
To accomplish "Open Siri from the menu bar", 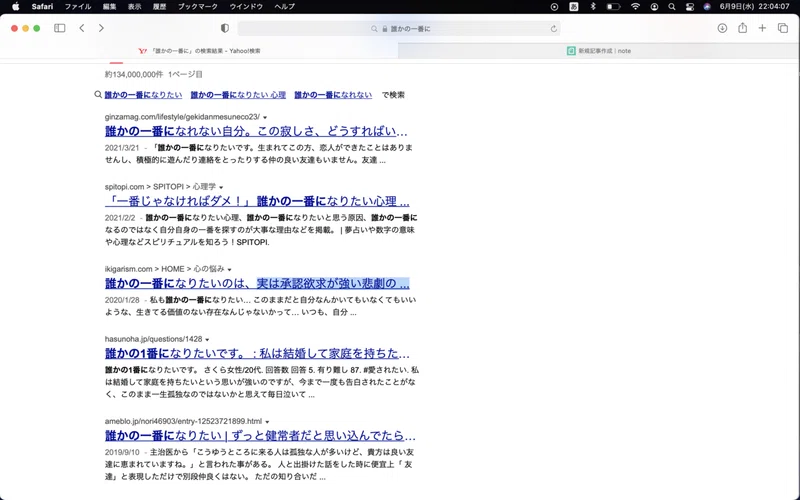I will click(707, 7).
